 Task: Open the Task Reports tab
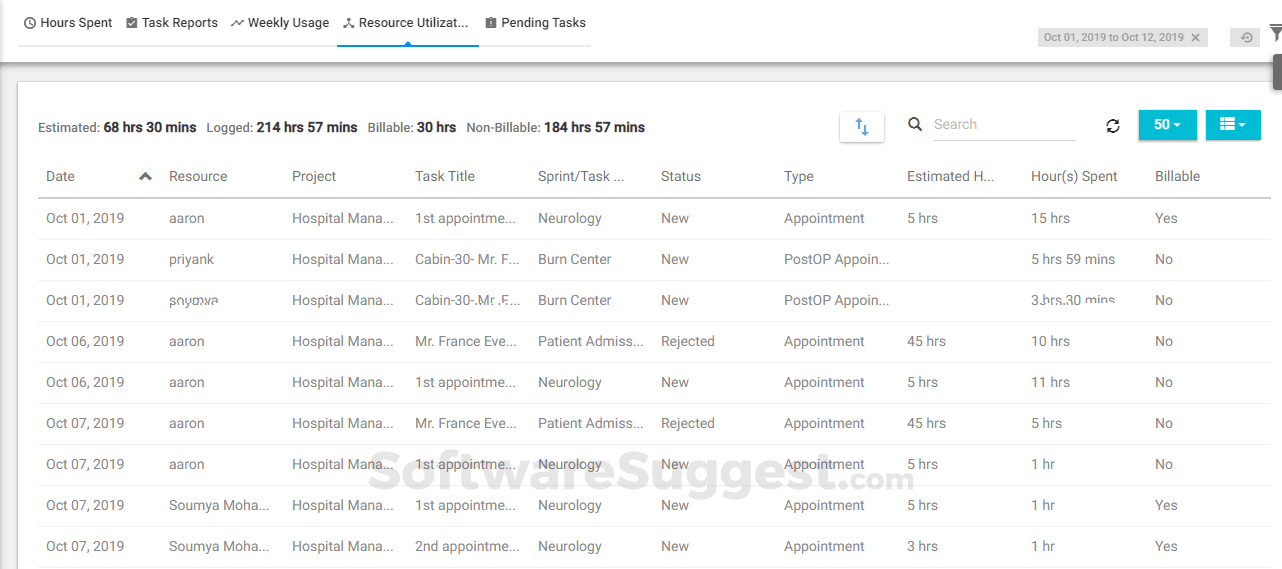(172, 23)
